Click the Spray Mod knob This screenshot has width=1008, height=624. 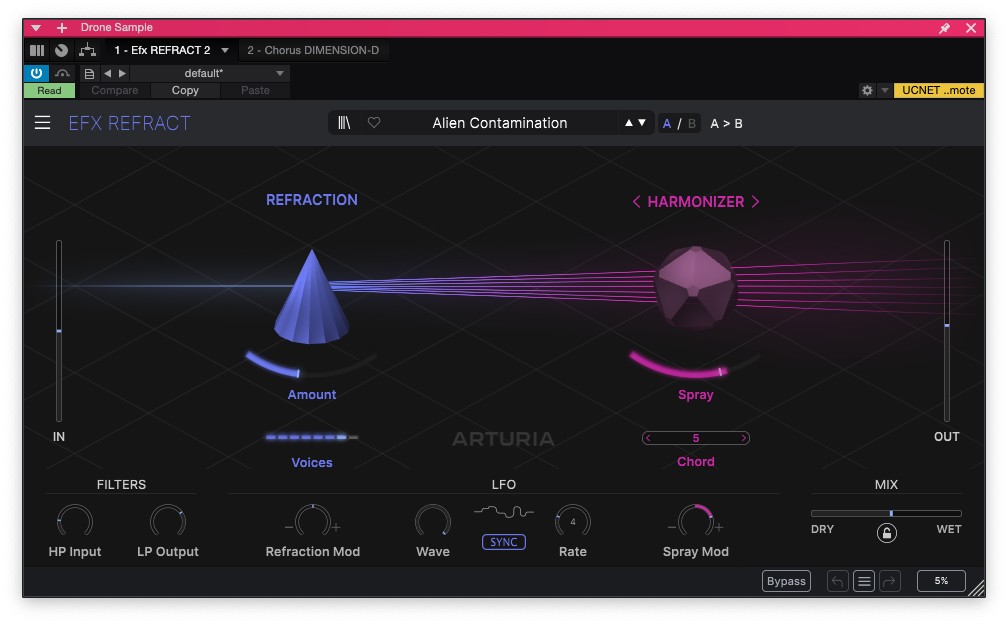[x=696, y=522]
